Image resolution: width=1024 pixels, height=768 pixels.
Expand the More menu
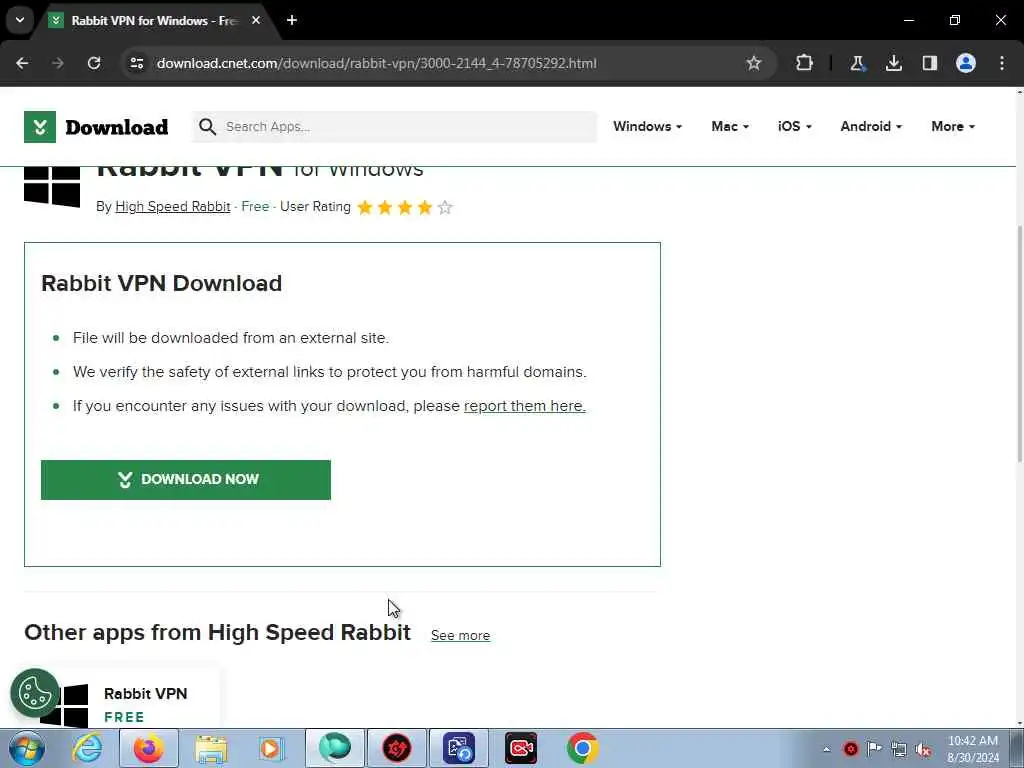(953, 127)
